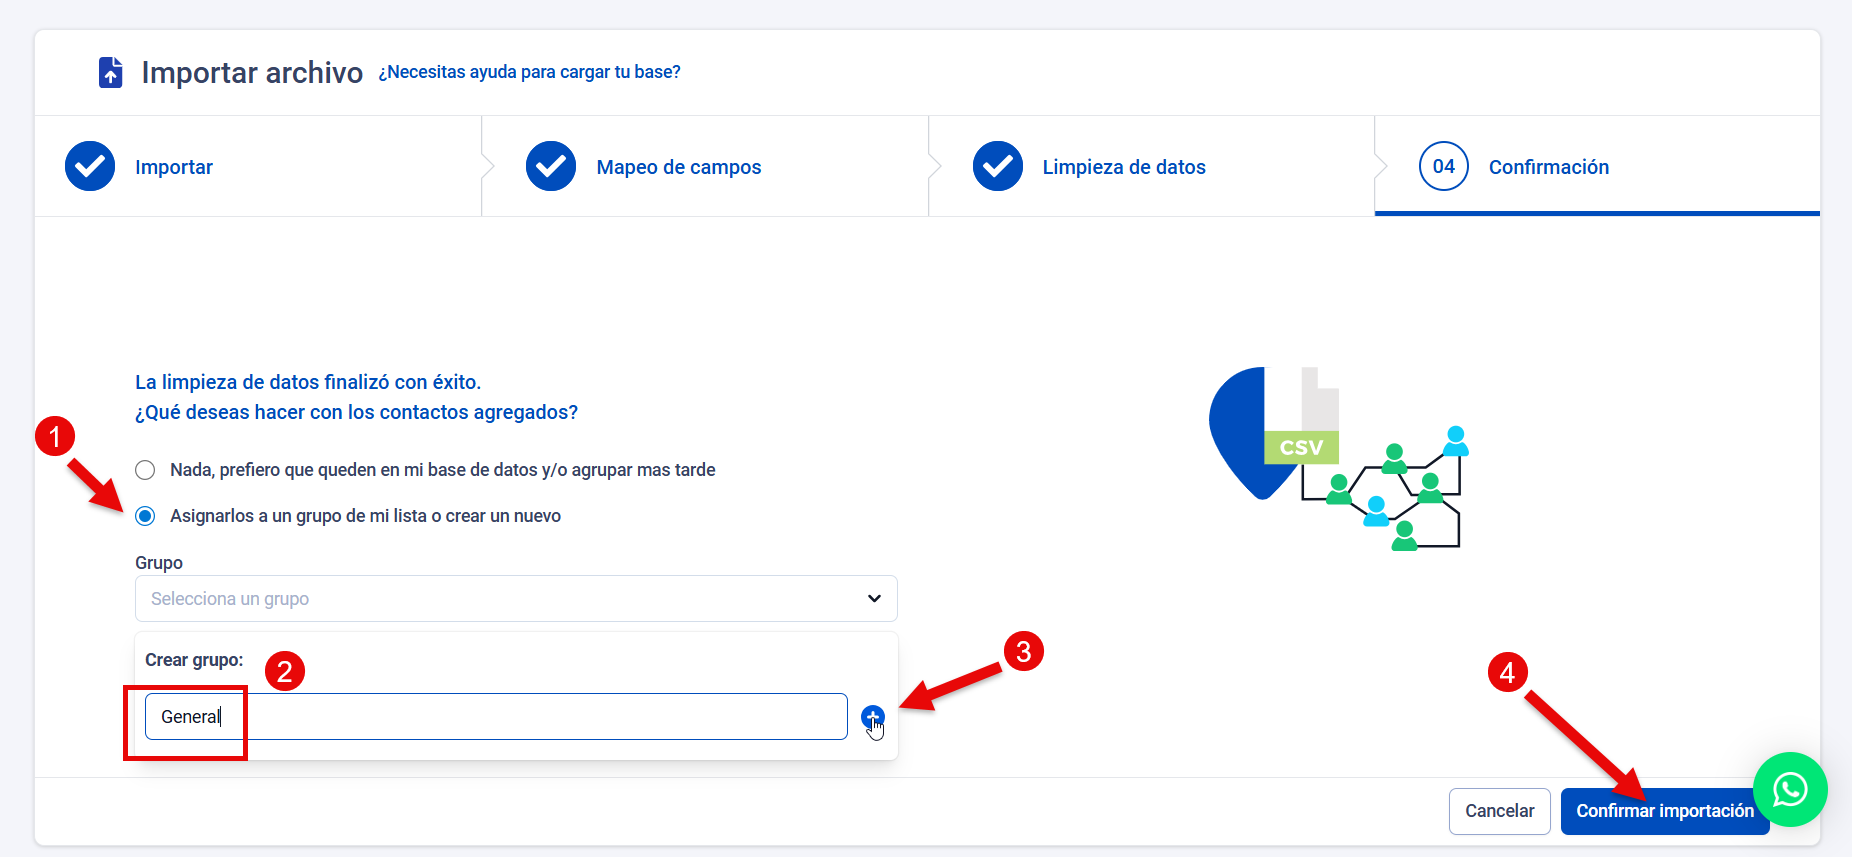Open the WhatsApp chat bubble
The width and height of the screenshot is (1852, 857).
click(1789, 790)
